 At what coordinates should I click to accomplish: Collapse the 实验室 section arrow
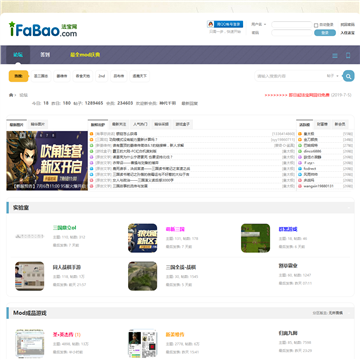(x=349, y=208)
